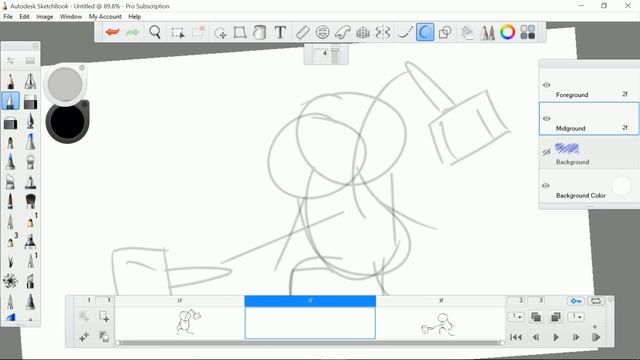This screenshot has height=360, width=640.
Task: Open the Window menu
Action: [71, 17]
